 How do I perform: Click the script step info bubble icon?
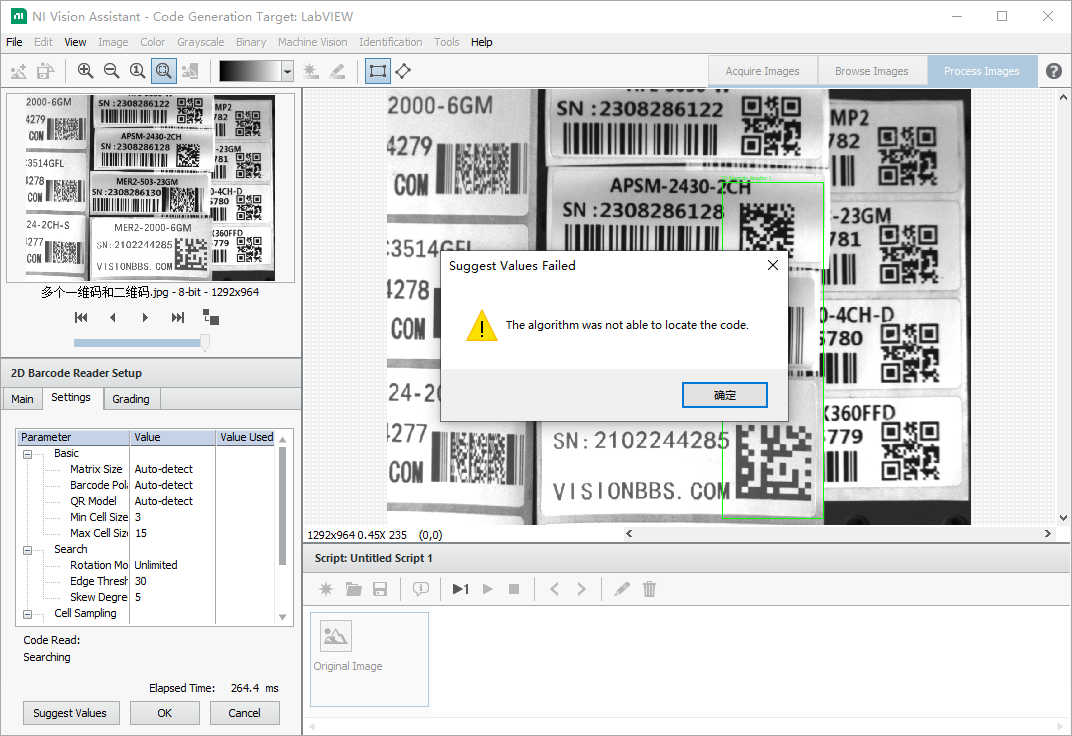420,589
